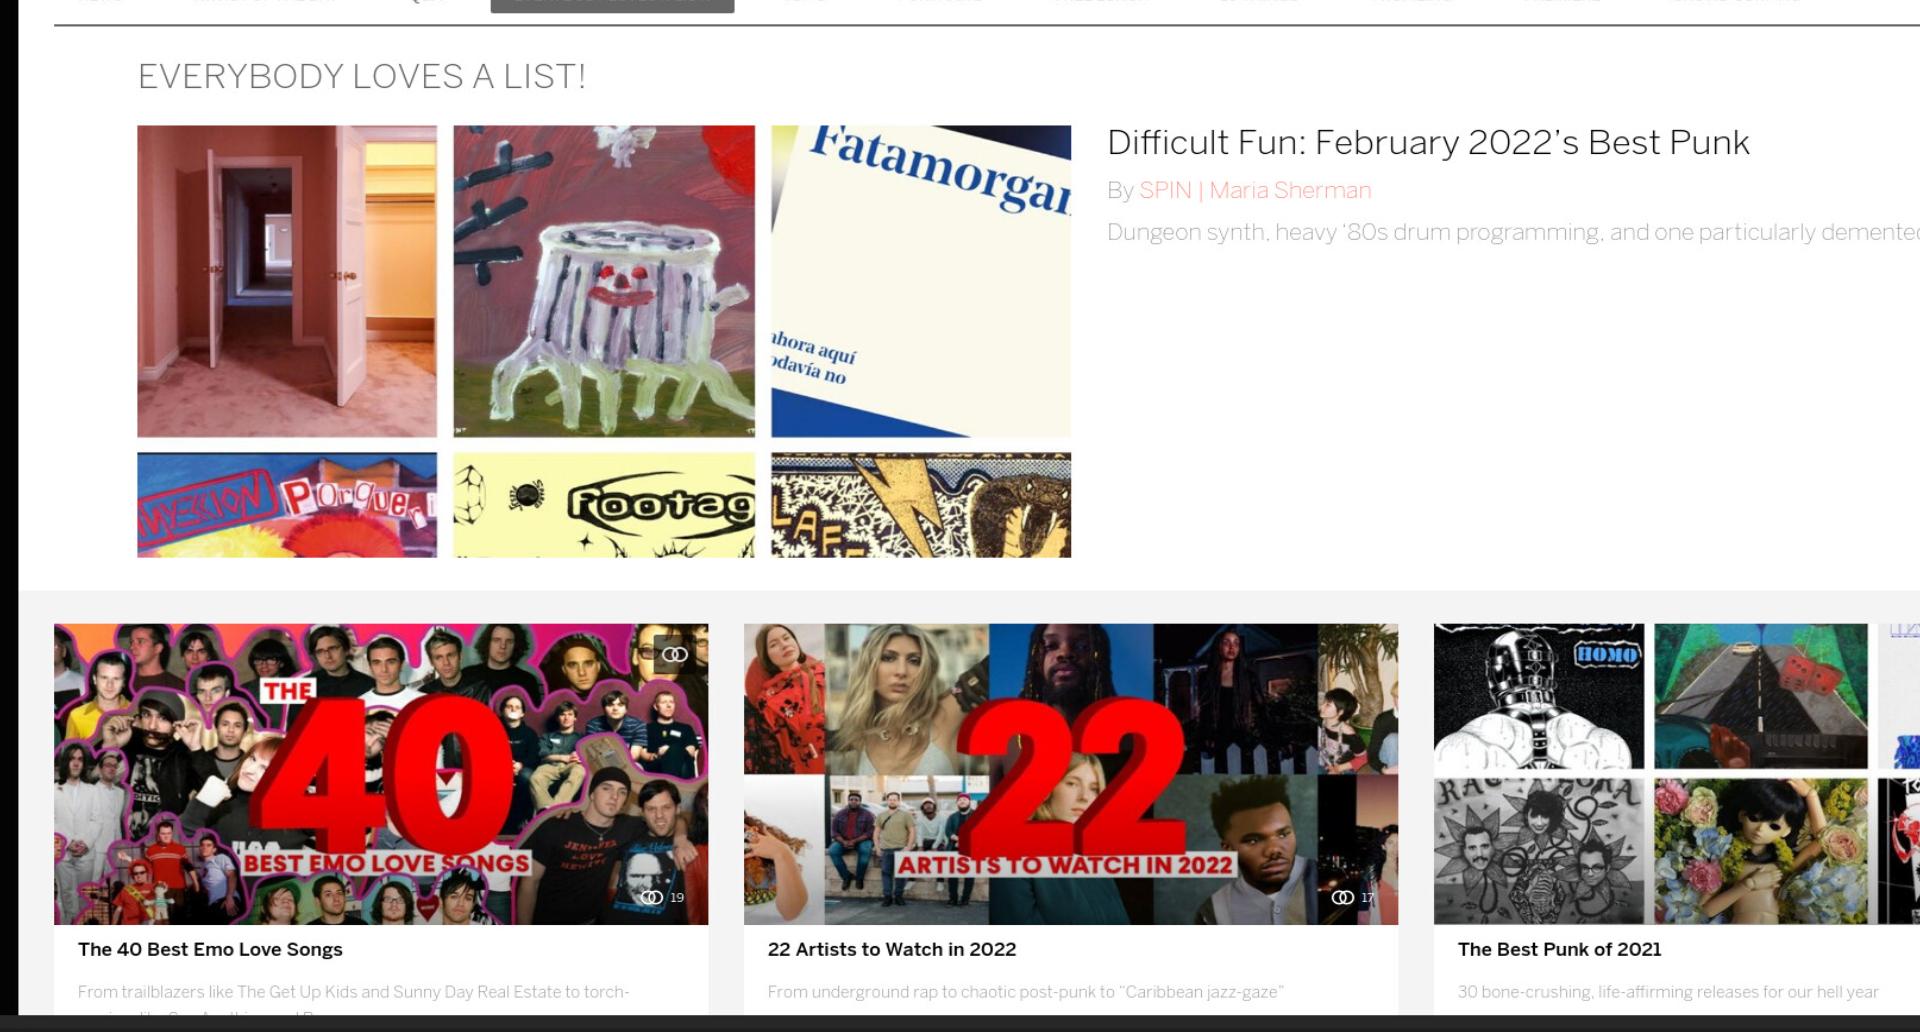Click the 19-photo gallery count icon
1920x1032 pixels.
(652, 897)
